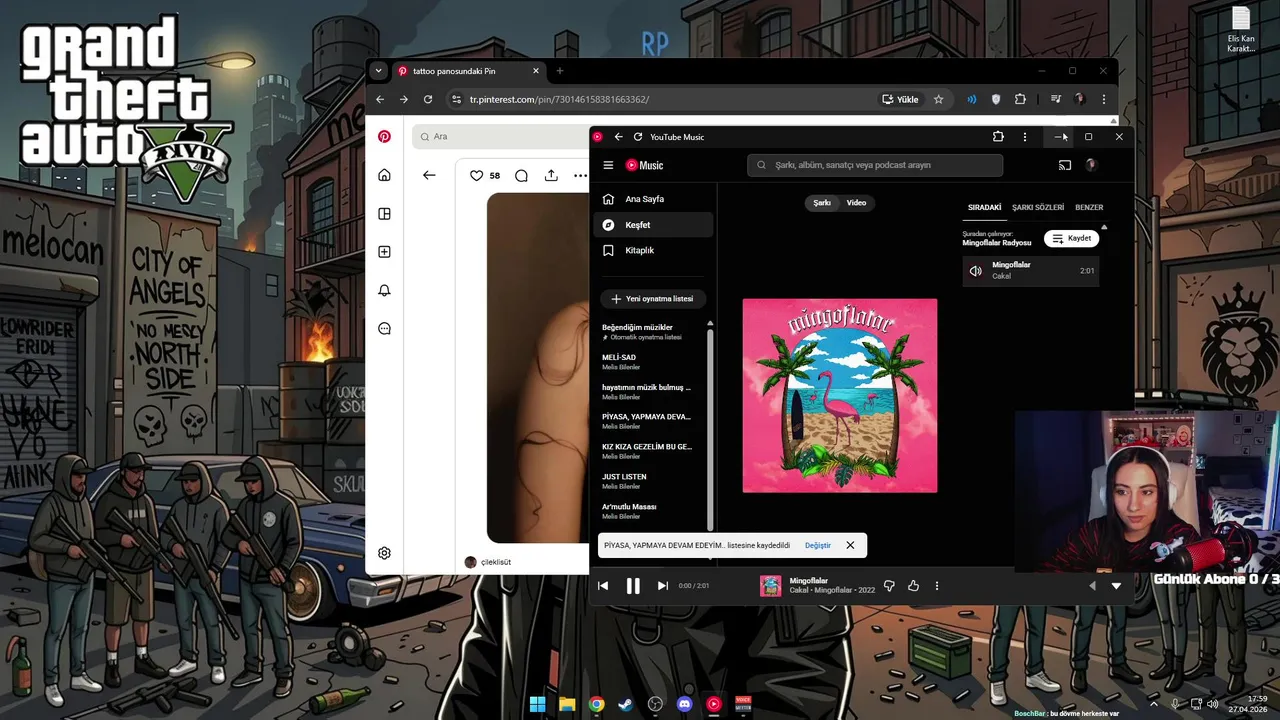Open Chrome tab search dropdown
The height and width of the screenshot is (720, 1280).
pos(378,71)
